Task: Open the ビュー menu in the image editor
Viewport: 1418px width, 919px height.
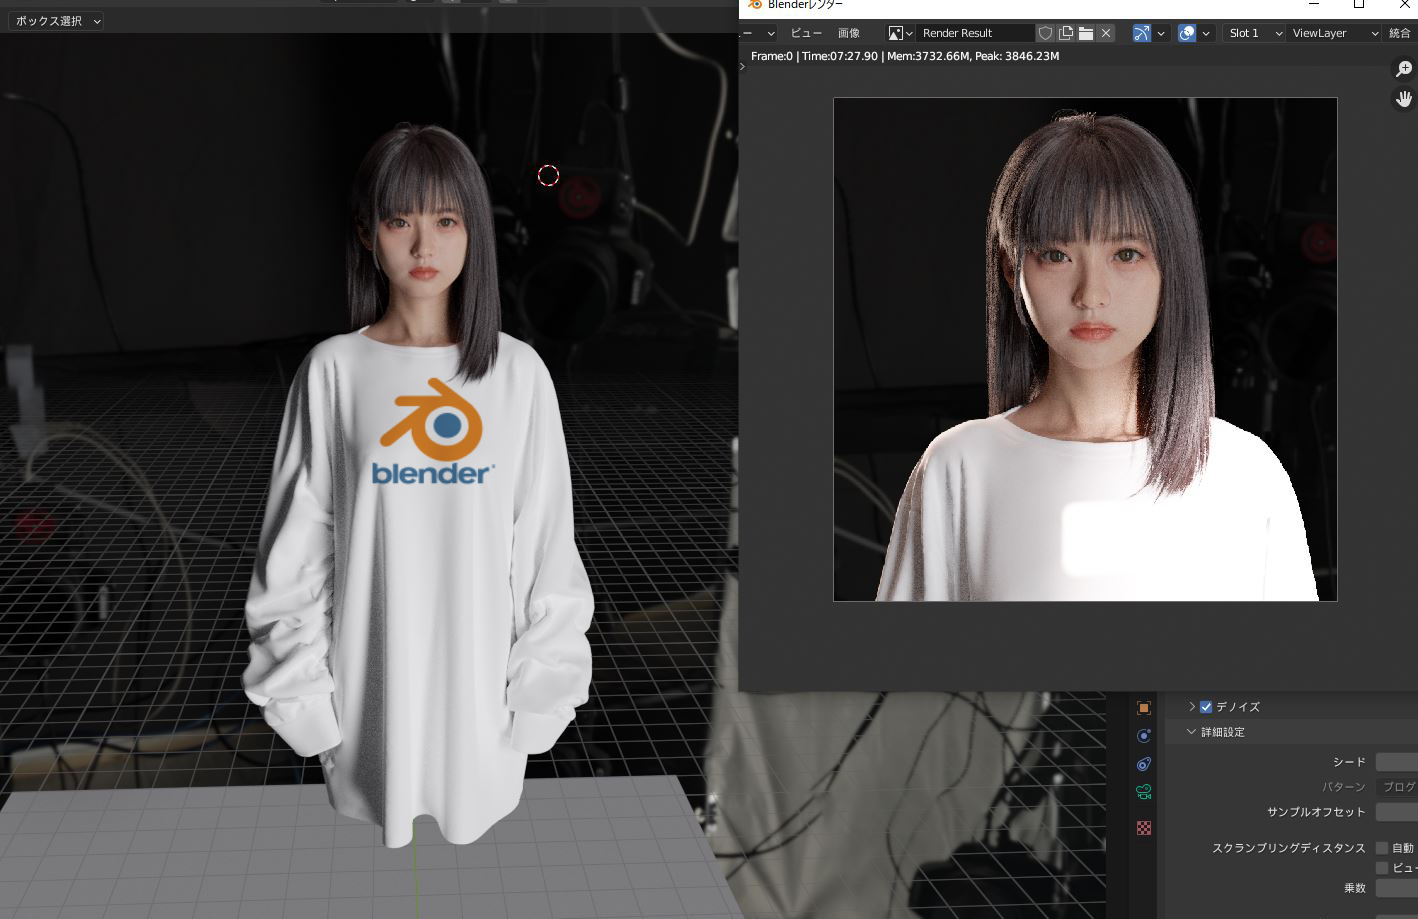Action: (x=805, y=33)
